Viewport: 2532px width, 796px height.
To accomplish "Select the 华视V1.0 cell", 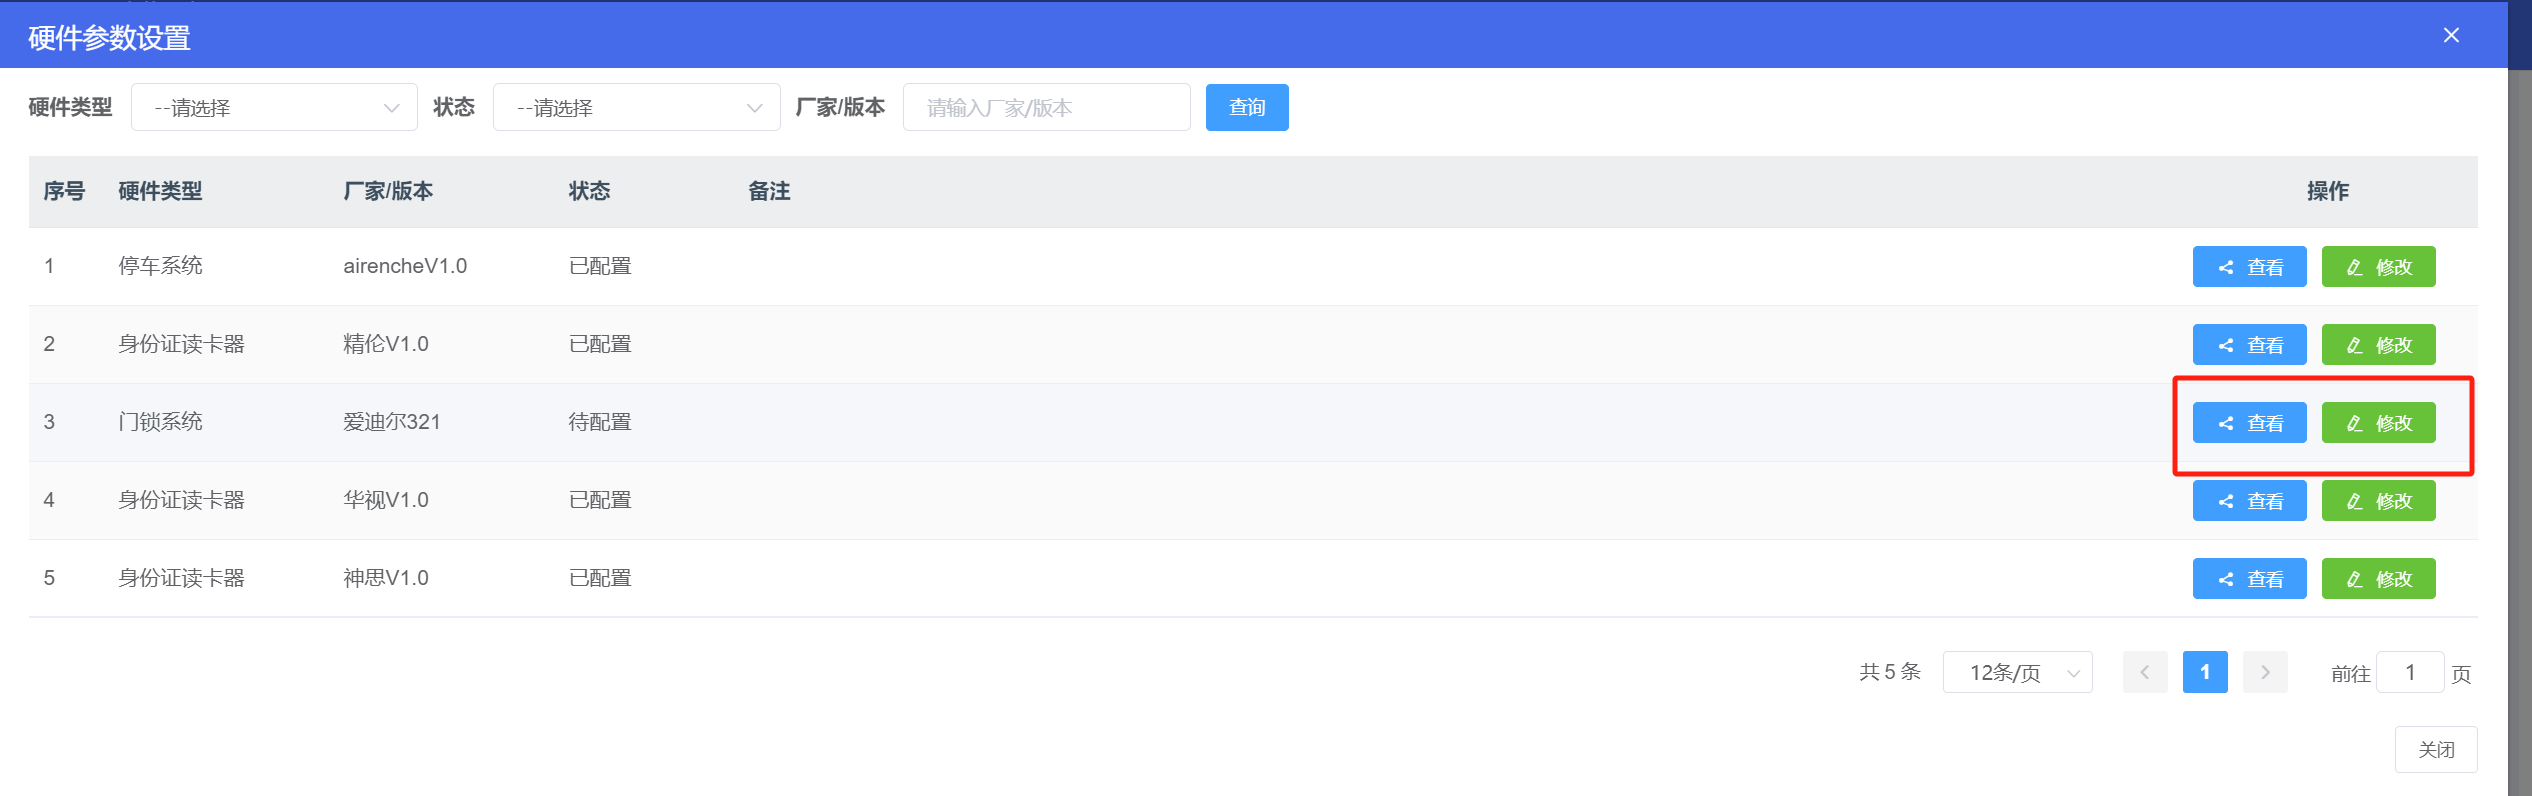I will 386,500.
